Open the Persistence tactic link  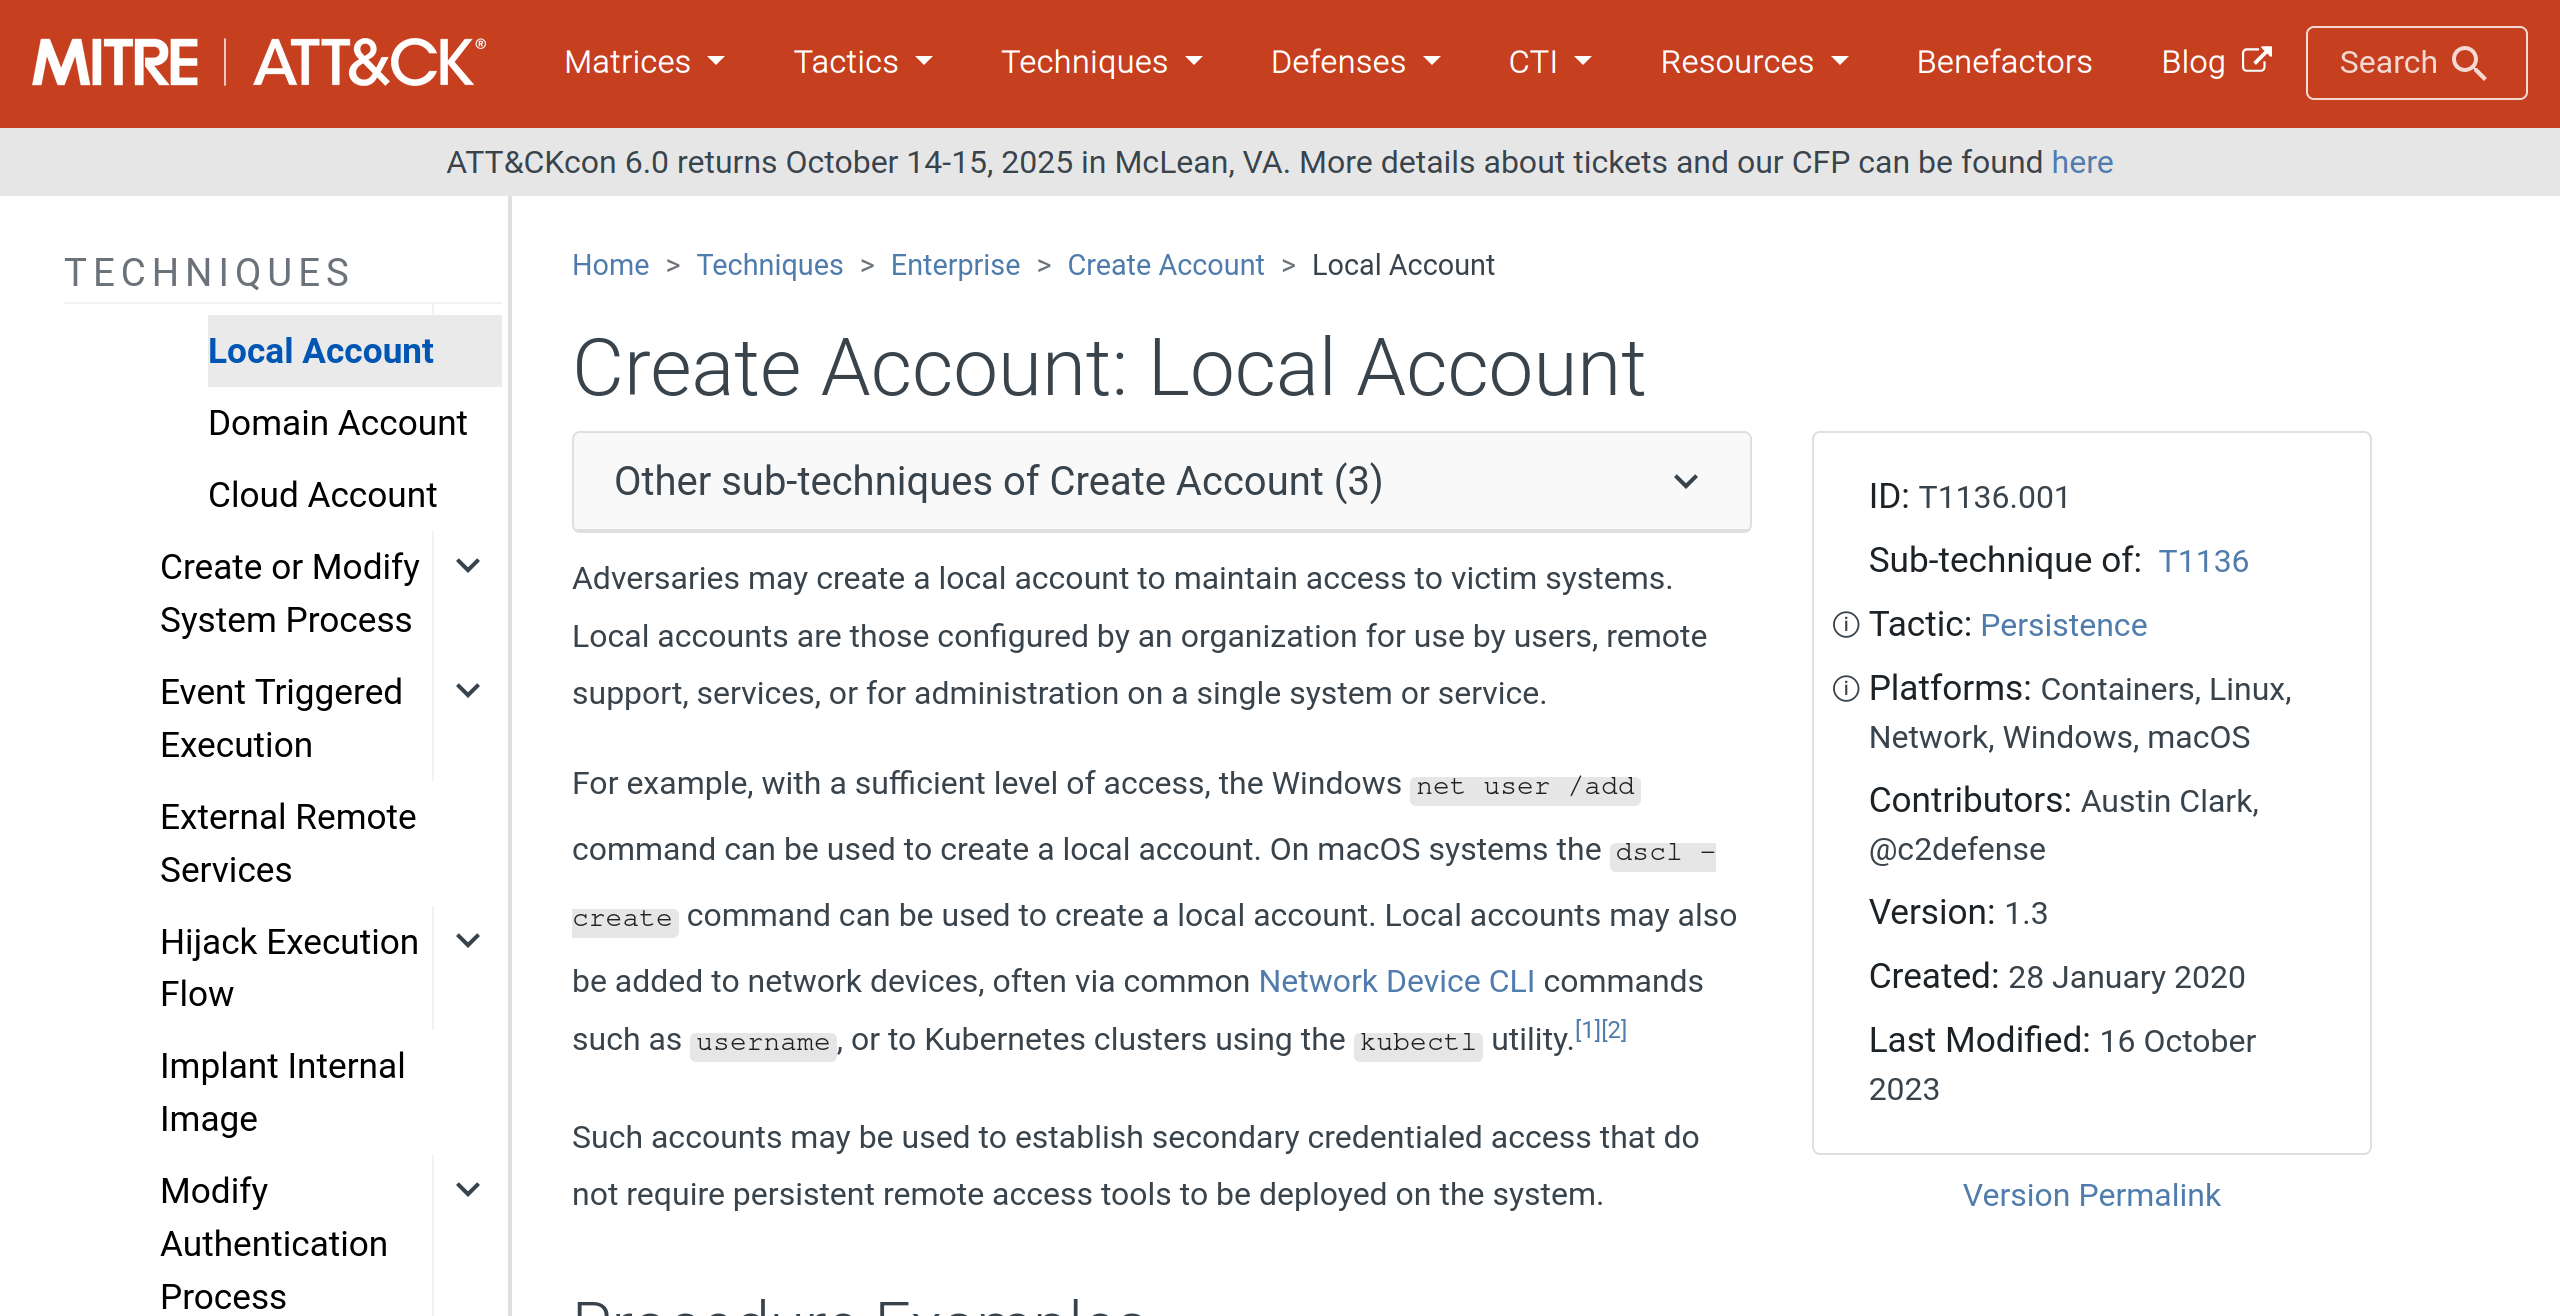click(2063, 625)
